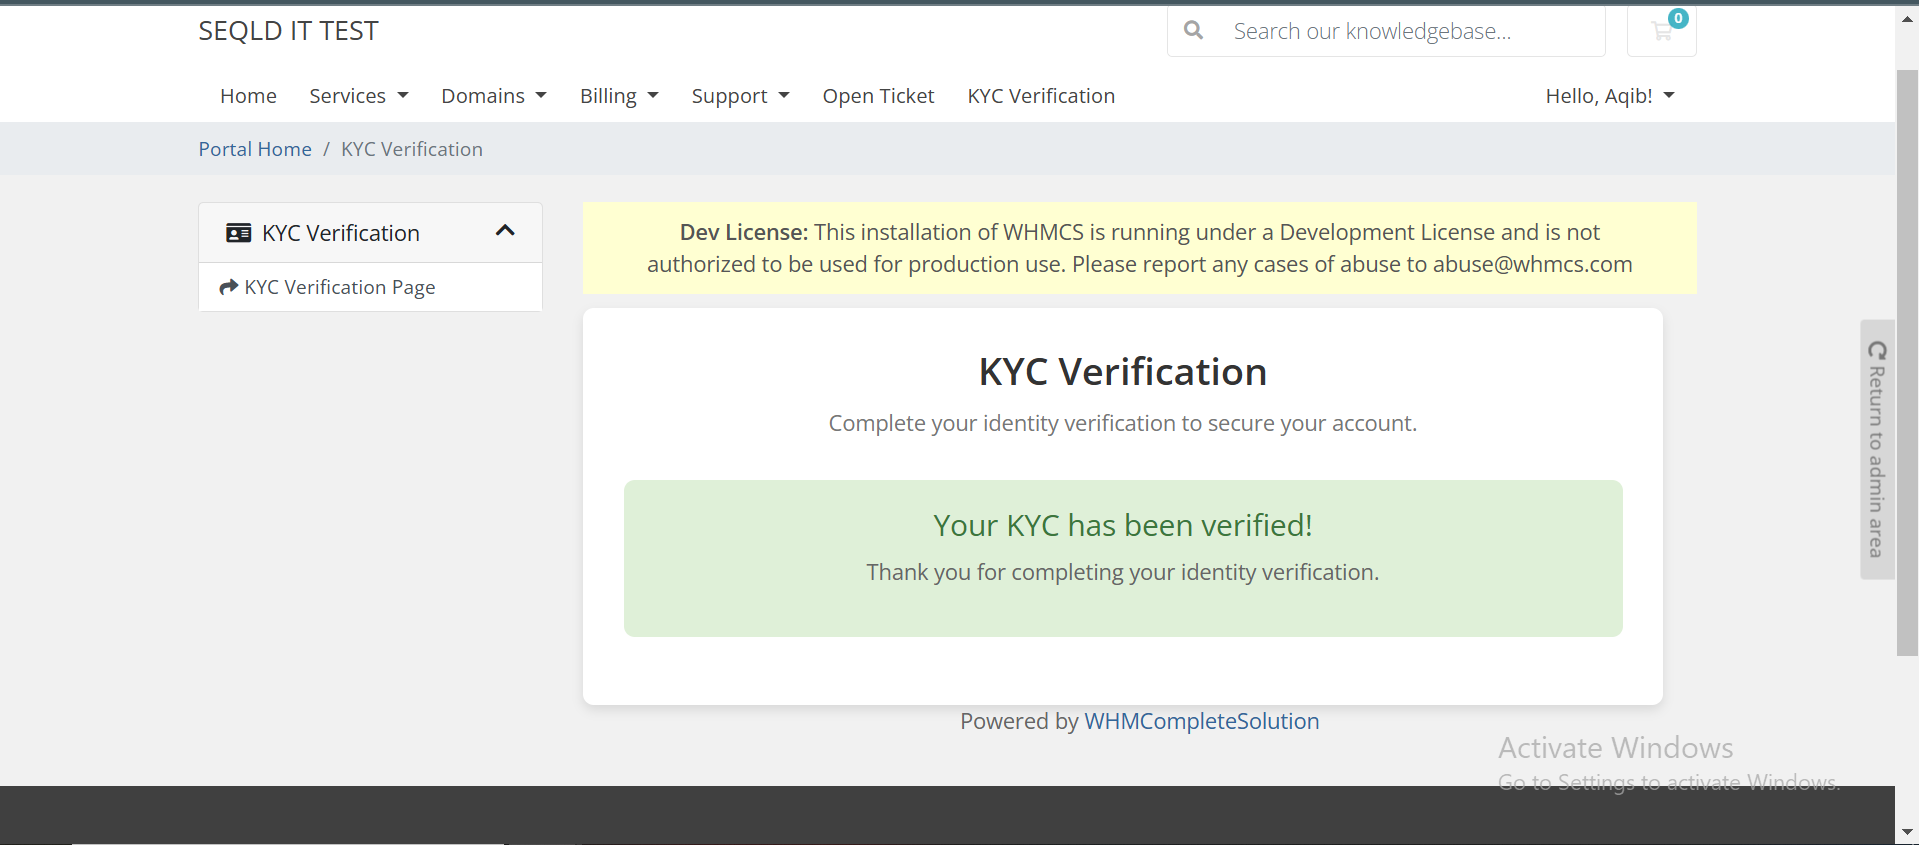
Task: Select Open Ticket in navigation
Action: click(878, 96)
